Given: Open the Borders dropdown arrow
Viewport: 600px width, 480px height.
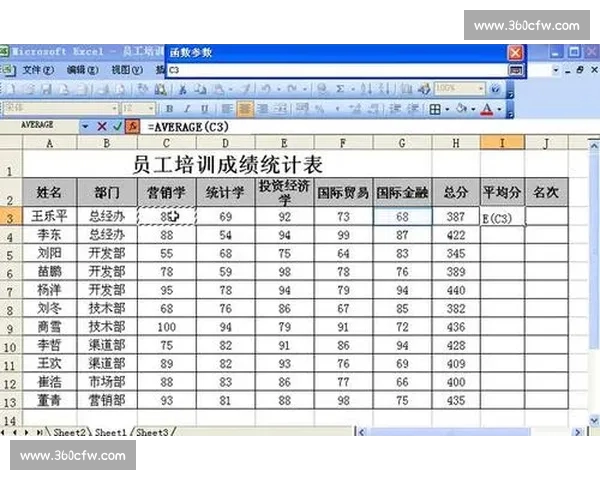Looking at the screenshot, I should [447, 109].
